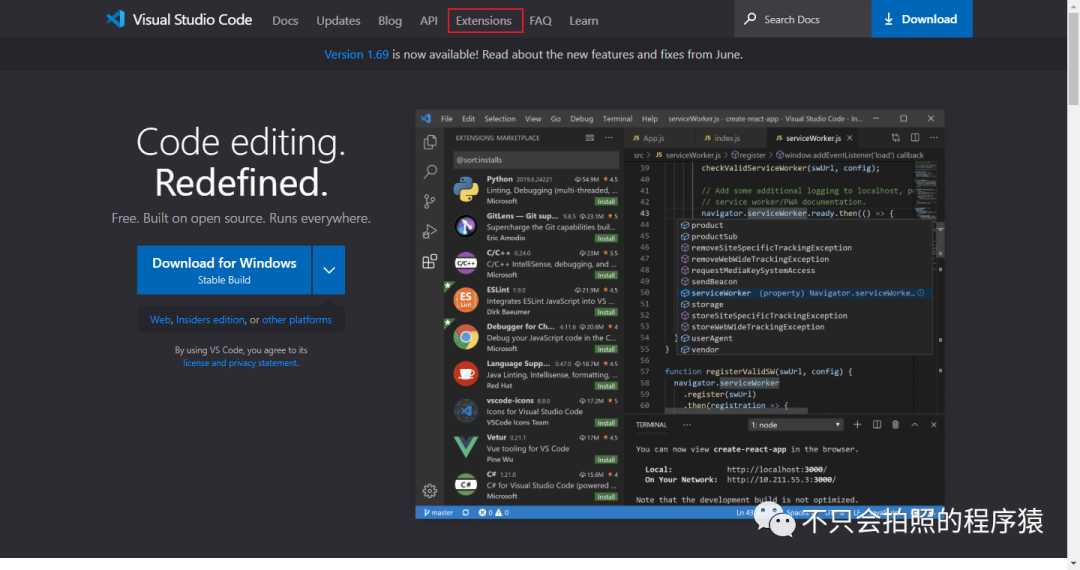Click the magnifier icon in Search Docs
Image resolution: width=1080 pixels, height=570 pixels.
[750, 19]
